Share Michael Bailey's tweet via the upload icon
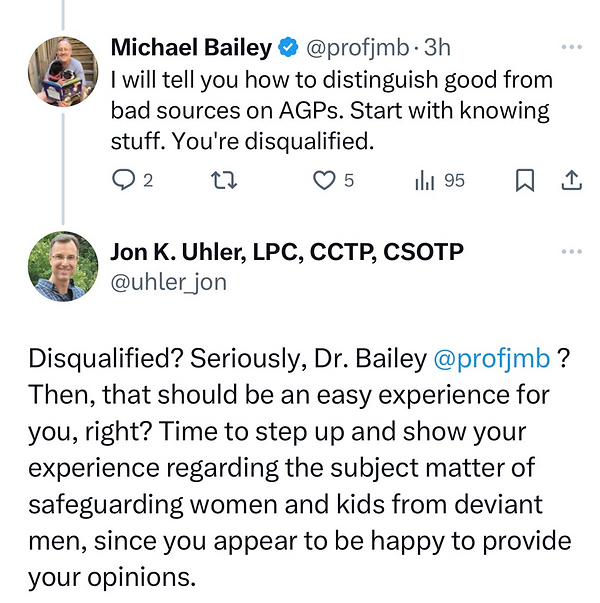This screenshot has height=603, width=600. [x=571, y=181]
